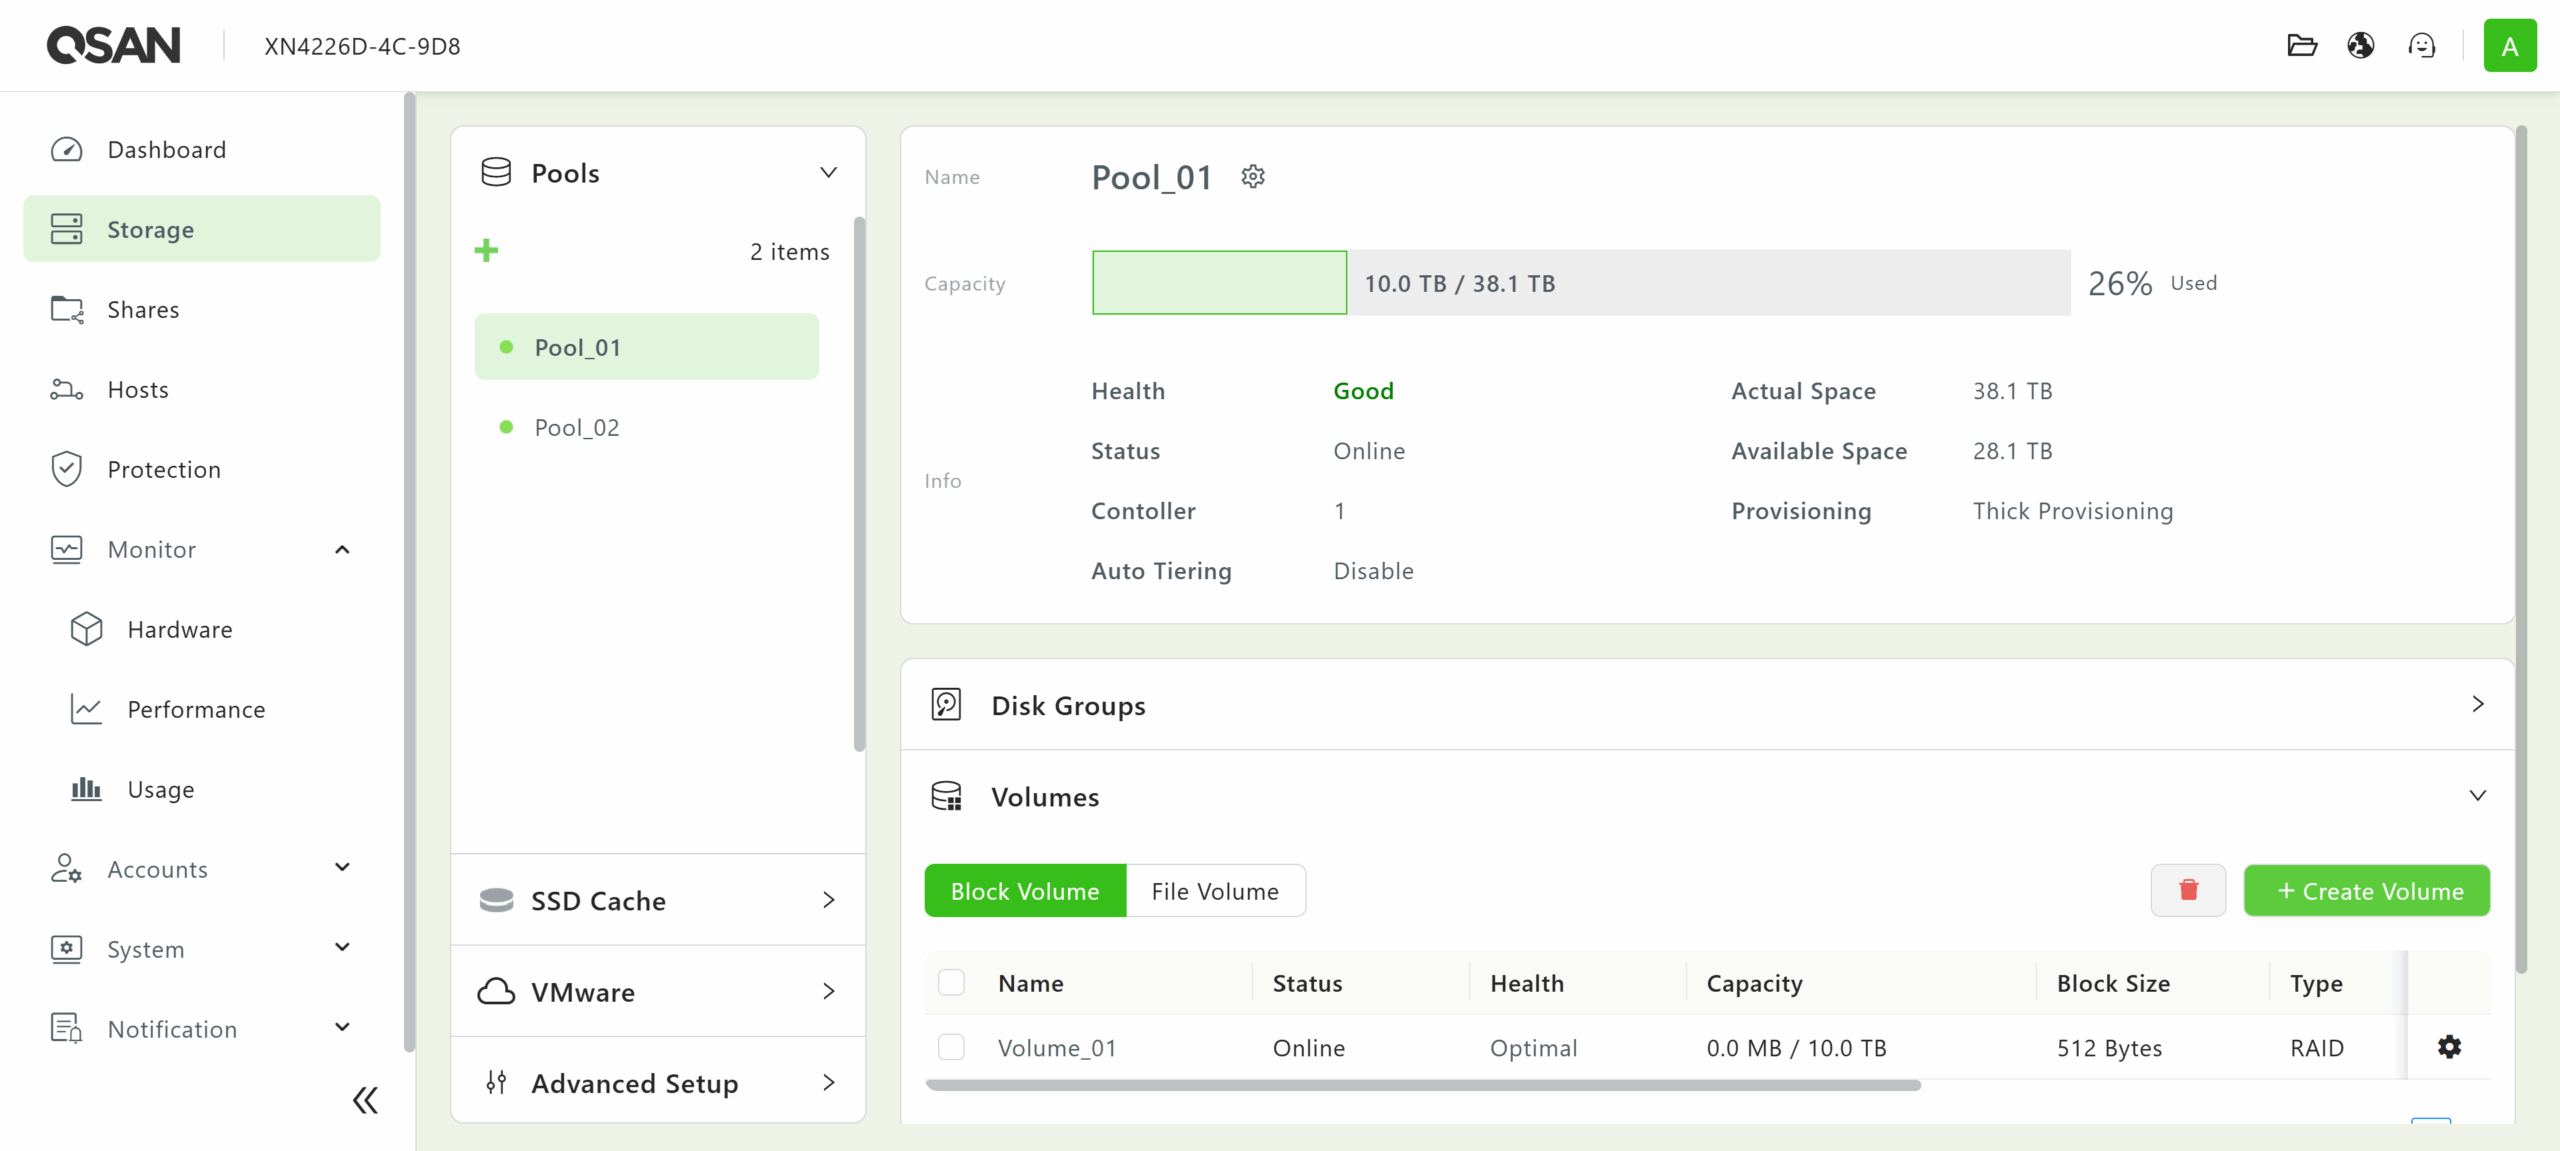Check the Volume_01 row checkbox
2560x1151 pixels.
[x=951, y=1047]
